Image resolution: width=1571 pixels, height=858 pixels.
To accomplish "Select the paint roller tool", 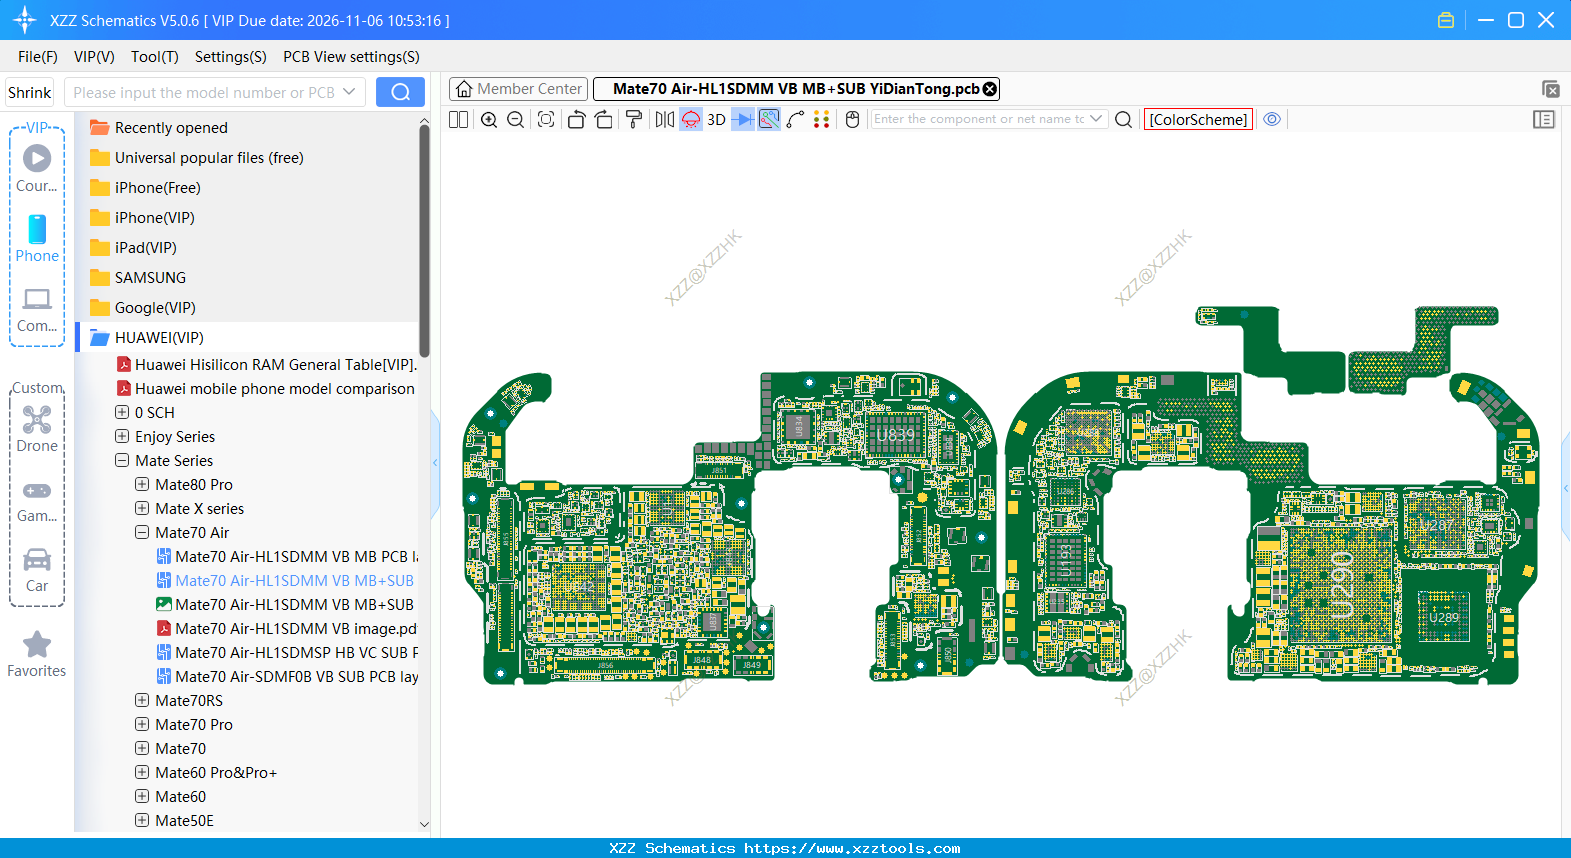I will pyautogui.click(x=634, y=120).
